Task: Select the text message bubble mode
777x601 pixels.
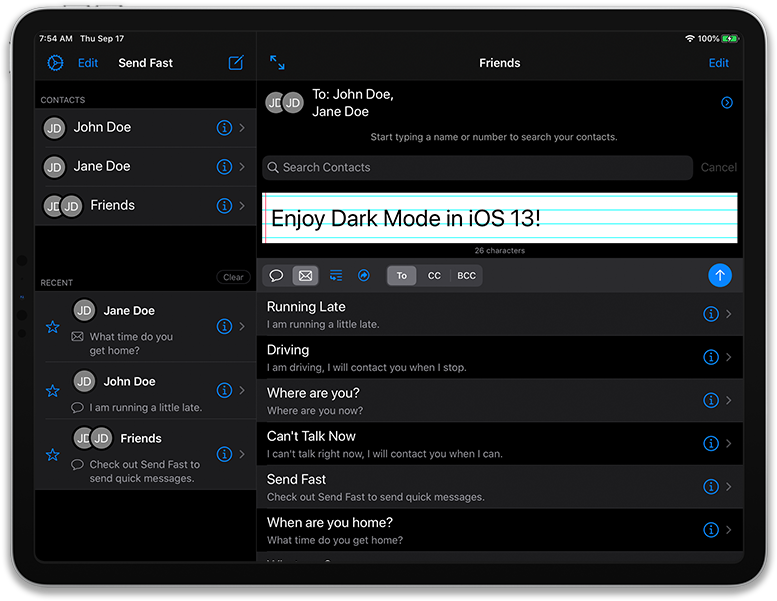Action: pos(276,275)
